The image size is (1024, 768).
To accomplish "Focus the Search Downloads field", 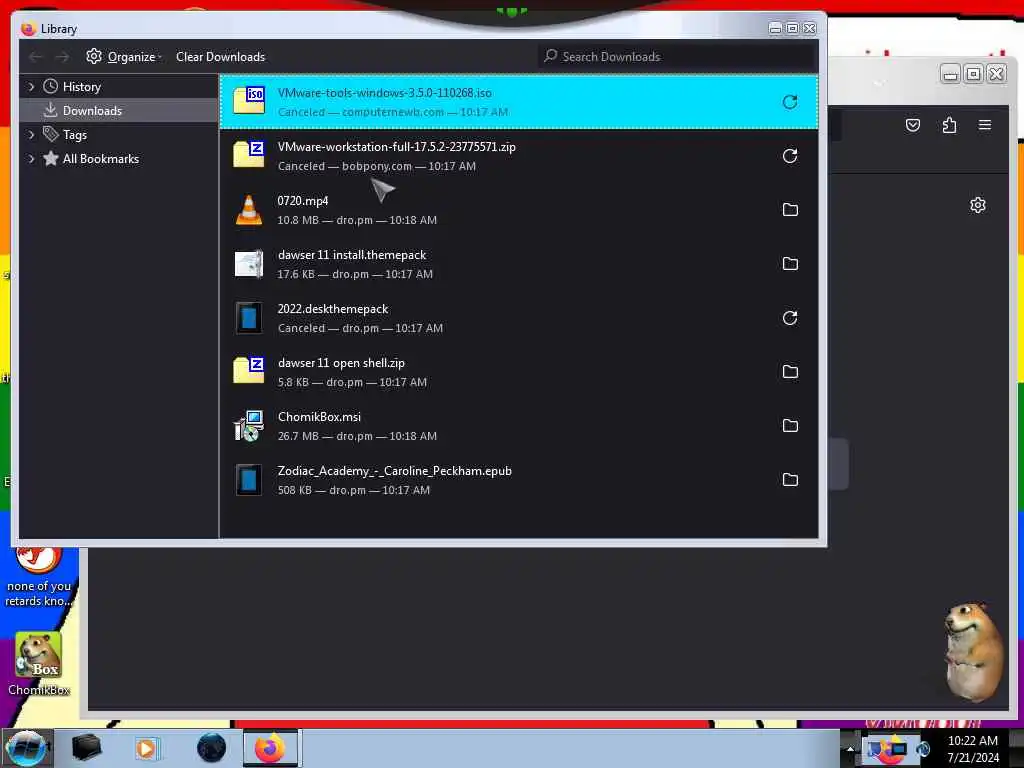I will coord(677,57).
